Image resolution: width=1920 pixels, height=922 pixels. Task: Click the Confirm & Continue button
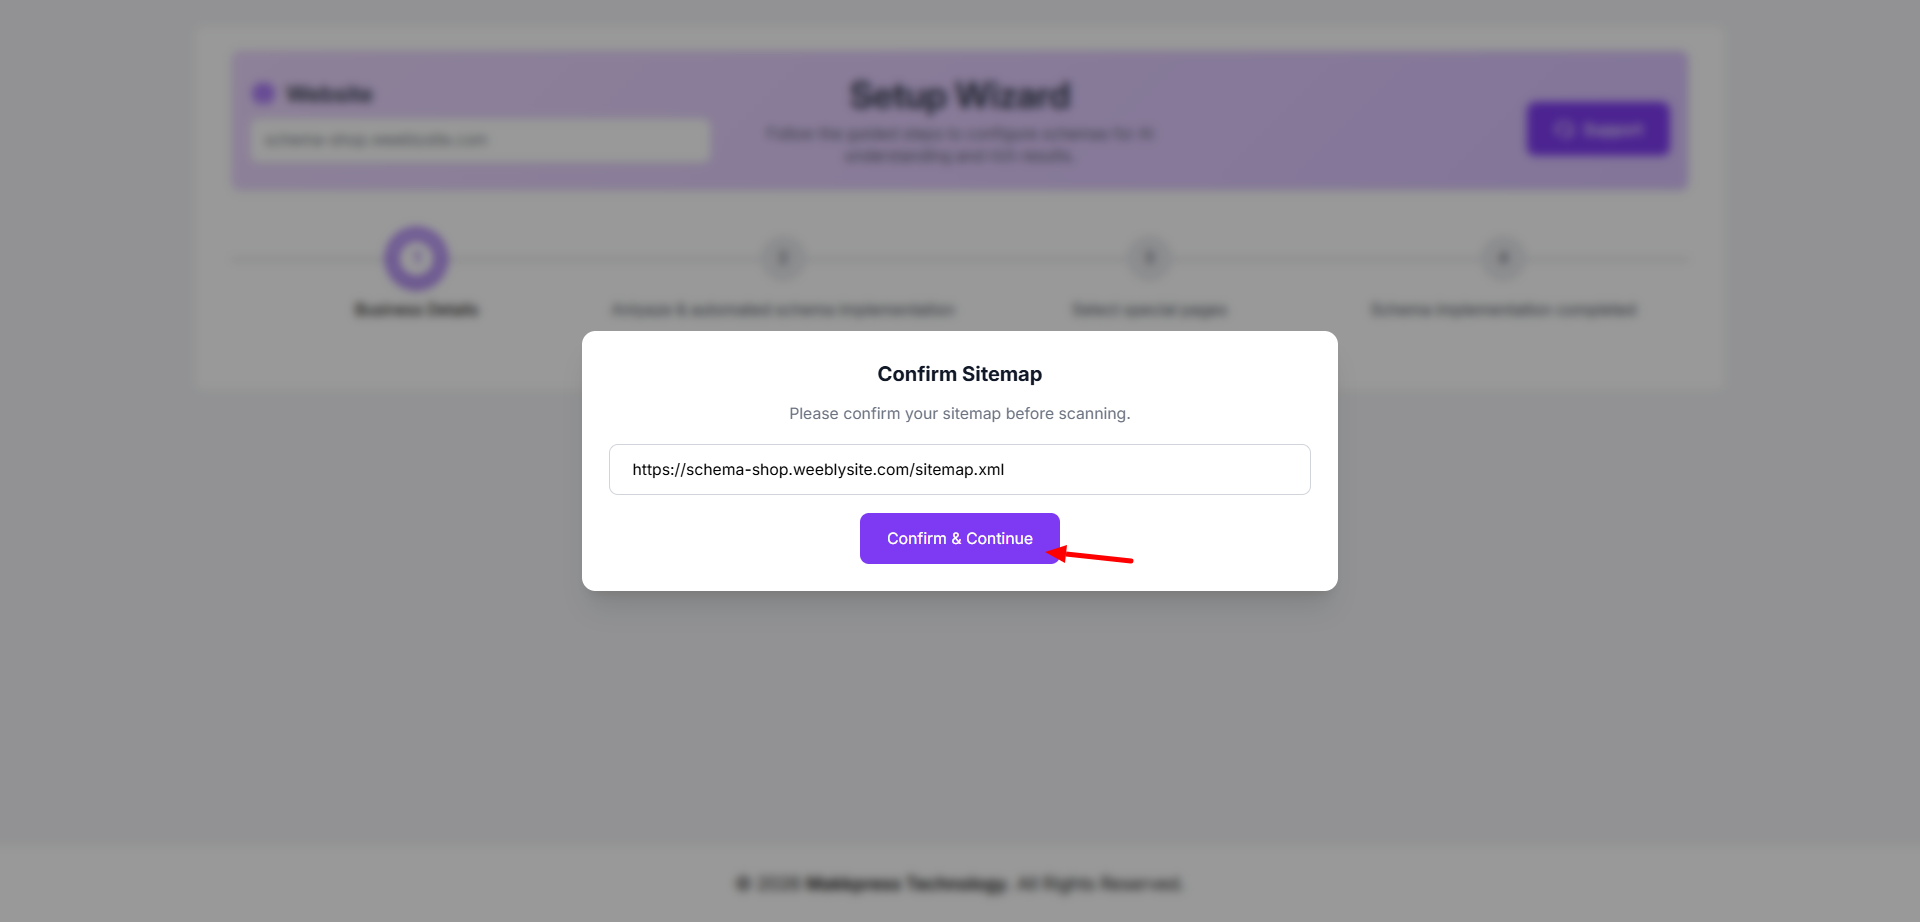tap(959, 538)
